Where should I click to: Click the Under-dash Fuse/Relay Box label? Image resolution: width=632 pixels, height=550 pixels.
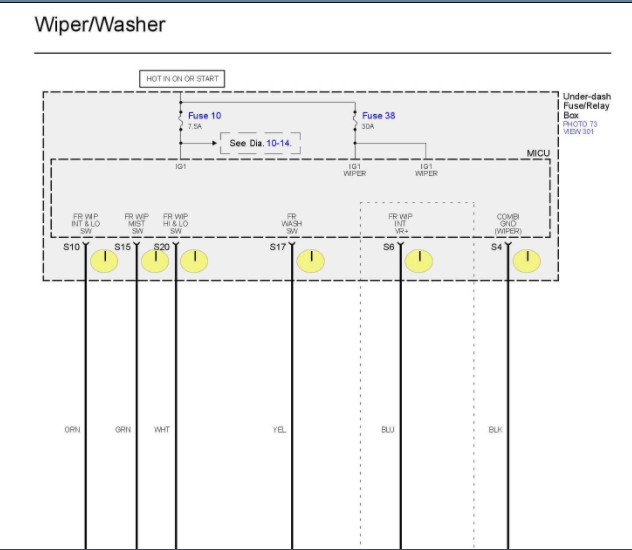[x=587, y=106]
